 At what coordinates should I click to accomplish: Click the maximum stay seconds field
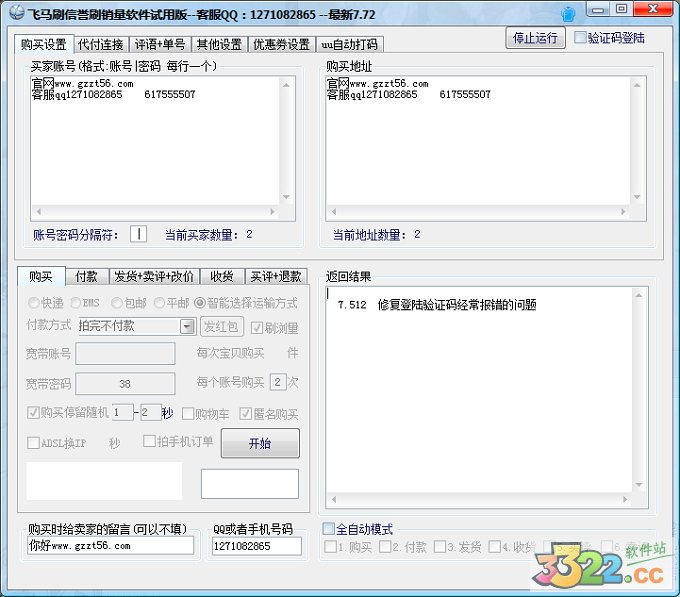pos(150,412)
